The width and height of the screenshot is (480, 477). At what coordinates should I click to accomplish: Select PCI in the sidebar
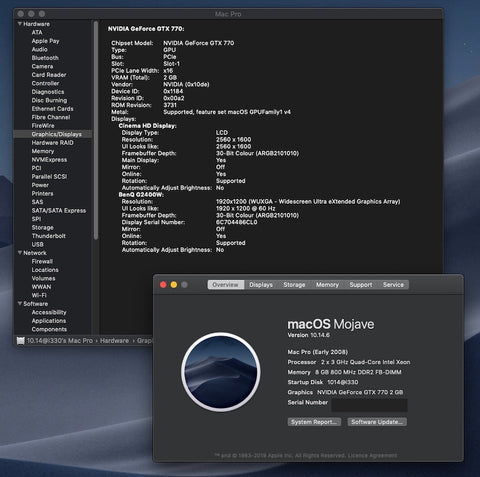[36, 168]
